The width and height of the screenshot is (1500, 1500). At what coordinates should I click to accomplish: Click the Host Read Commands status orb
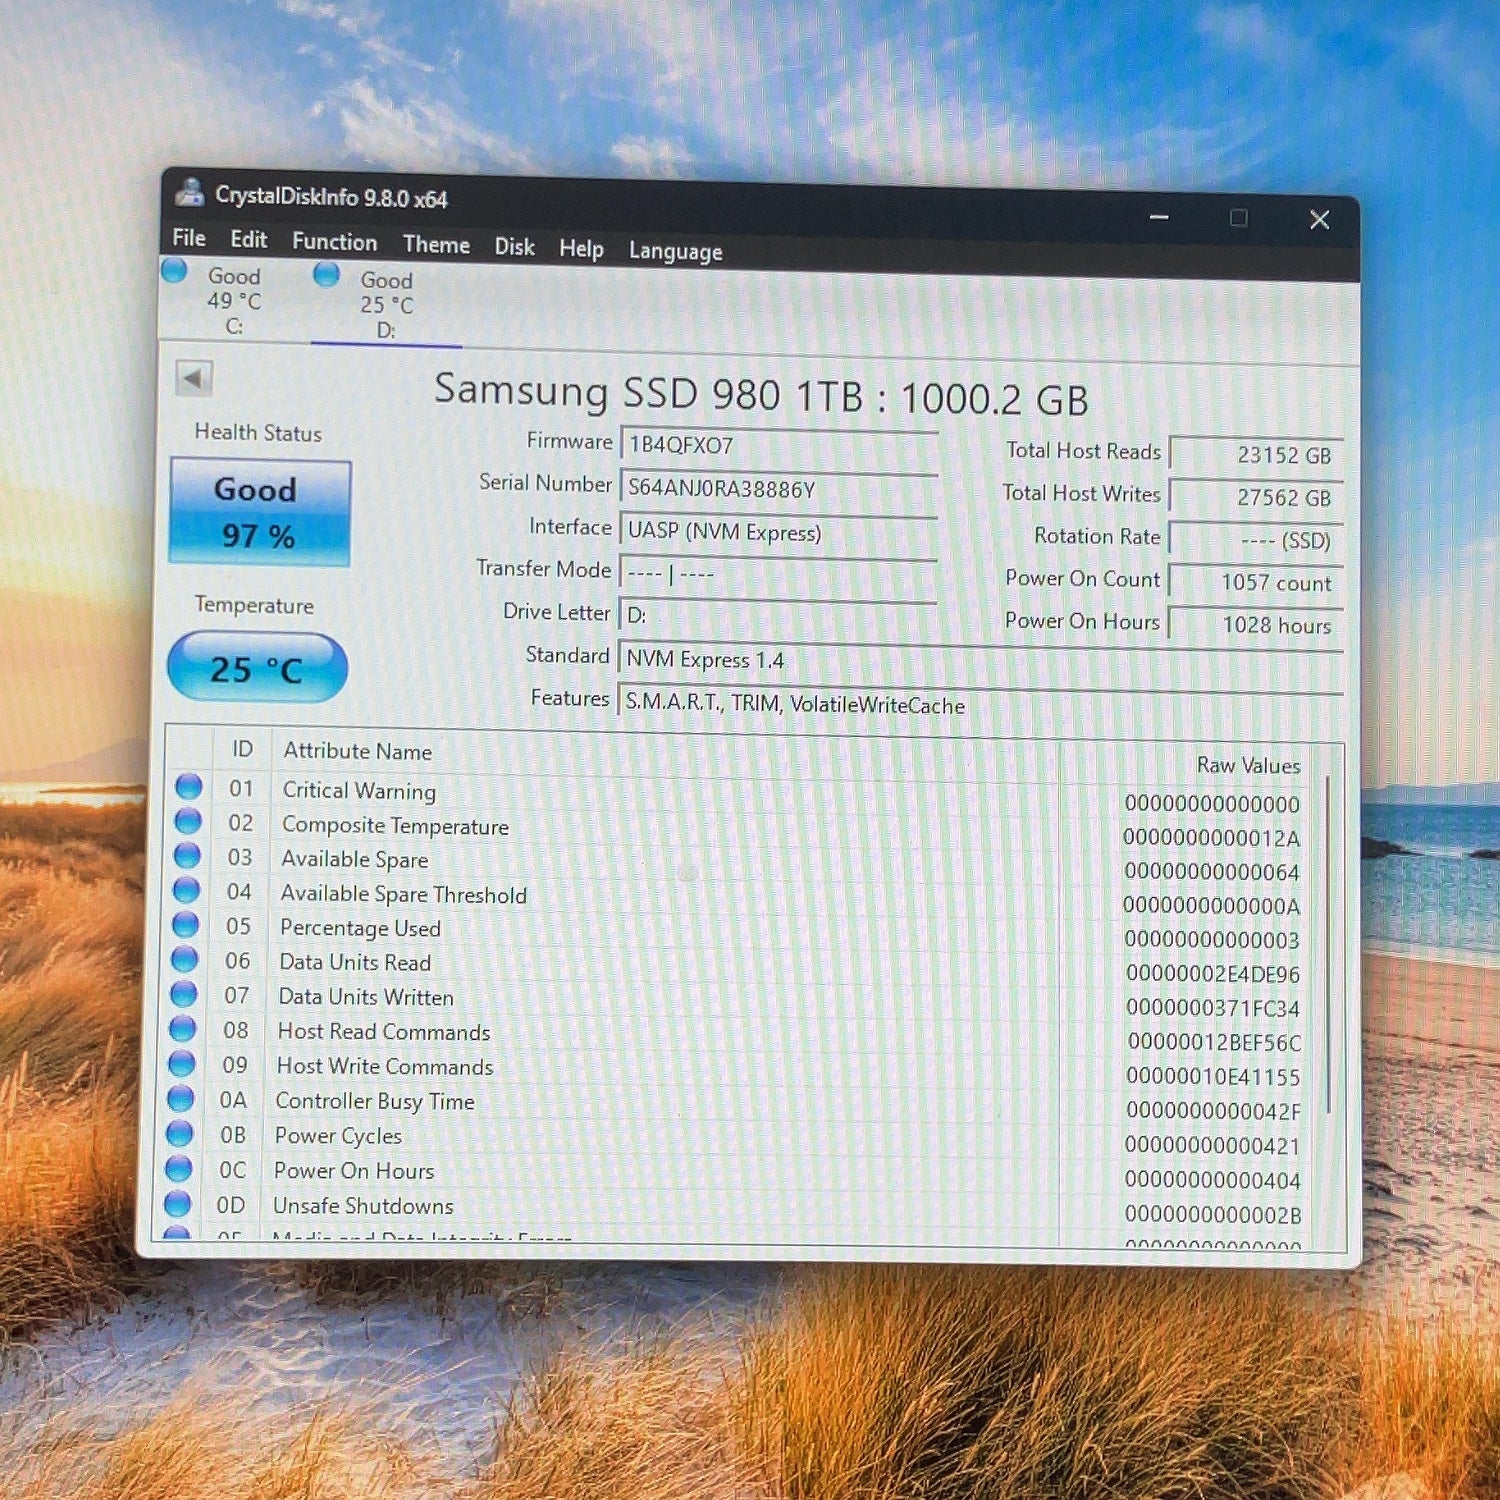182,1028
